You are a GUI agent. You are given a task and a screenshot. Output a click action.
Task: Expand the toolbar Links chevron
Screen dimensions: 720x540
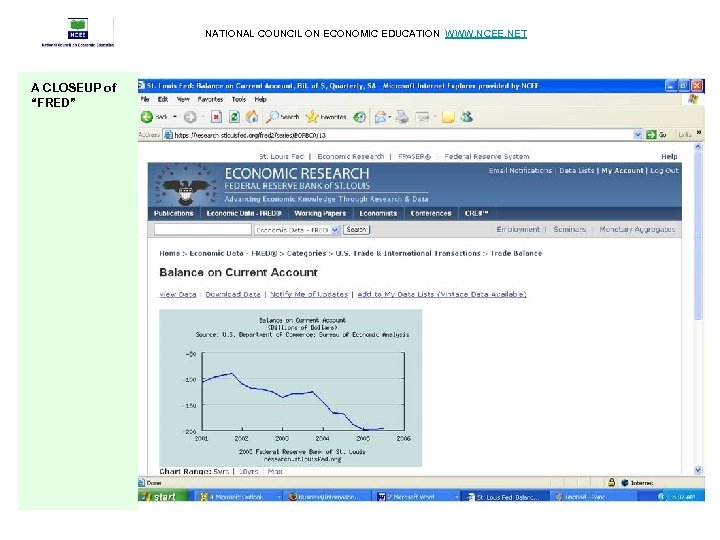(x=698, y=133)
